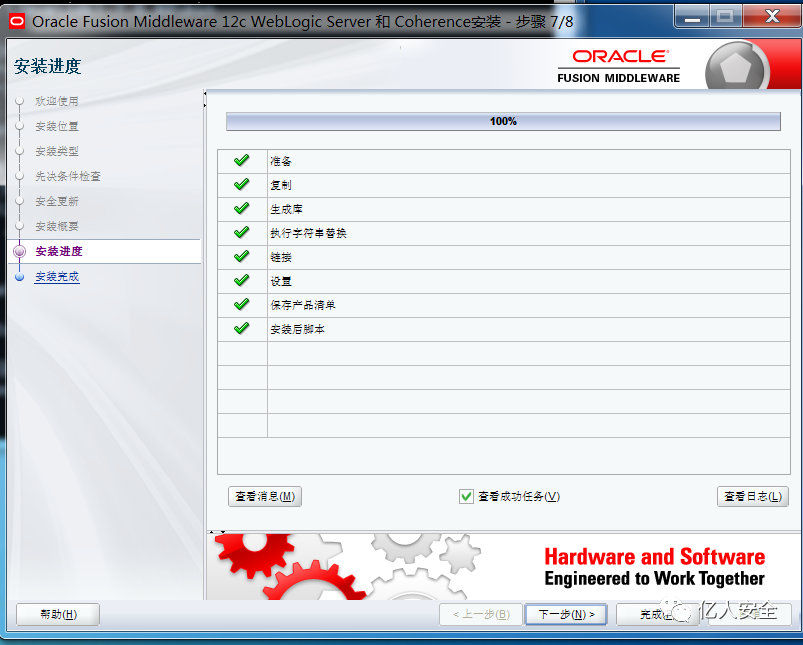Click the 安装后脚本 task row text
The width and height of the screenshot is (803, 645).
pos(298,329)
